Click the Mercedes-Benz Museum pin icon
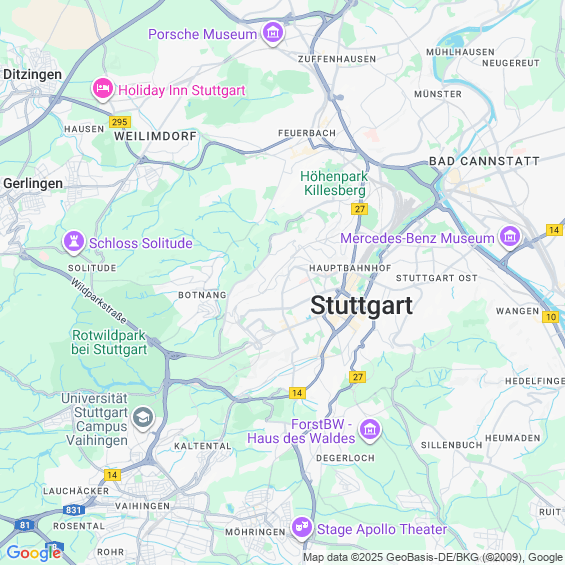 (510, 237)
